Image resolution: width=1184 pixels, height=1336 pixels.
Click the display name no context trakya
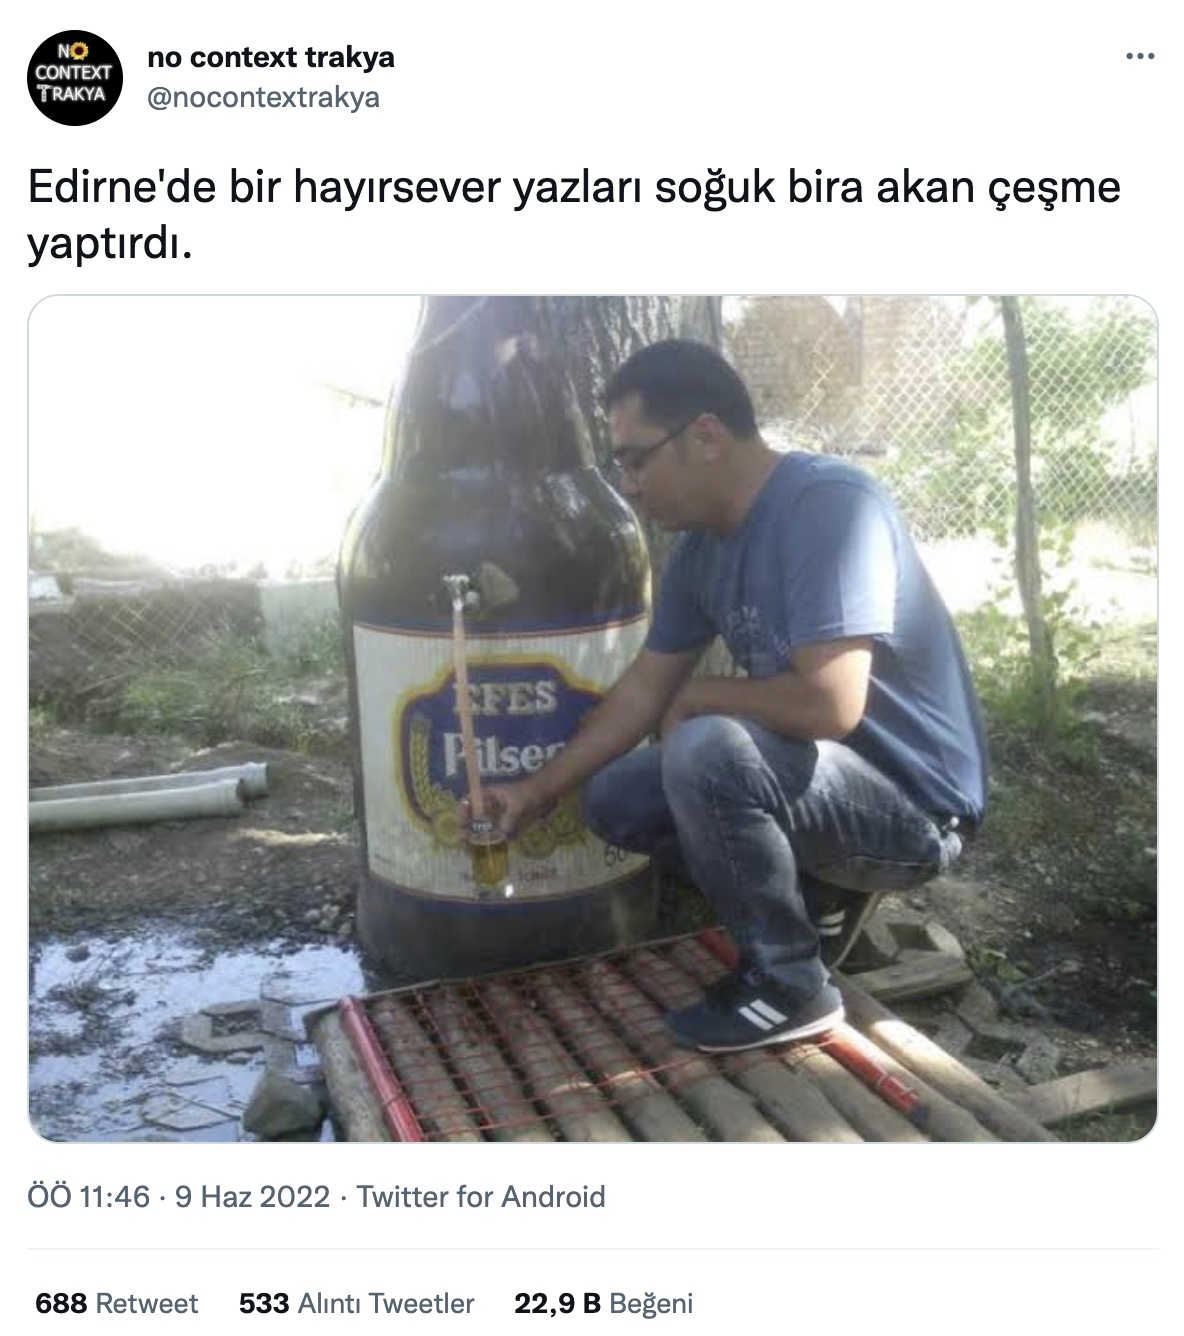271,57
